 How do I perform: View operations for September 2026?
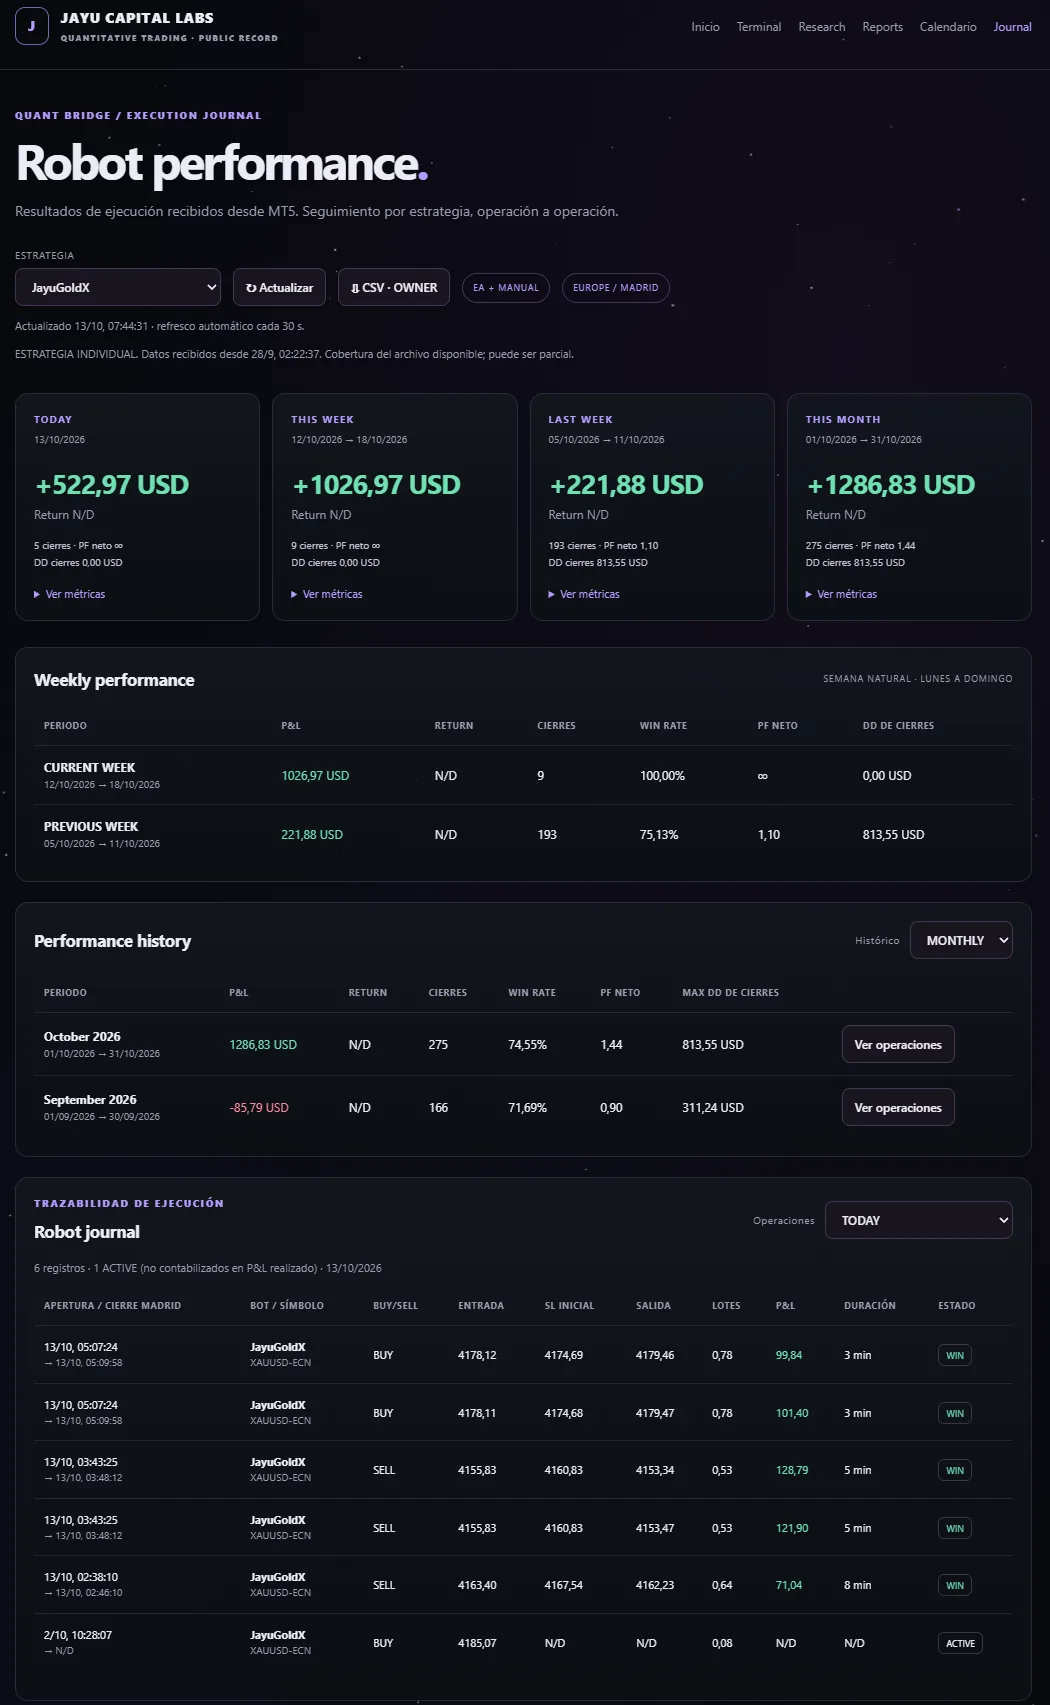pyautogui.click(x=898, y=1108)
